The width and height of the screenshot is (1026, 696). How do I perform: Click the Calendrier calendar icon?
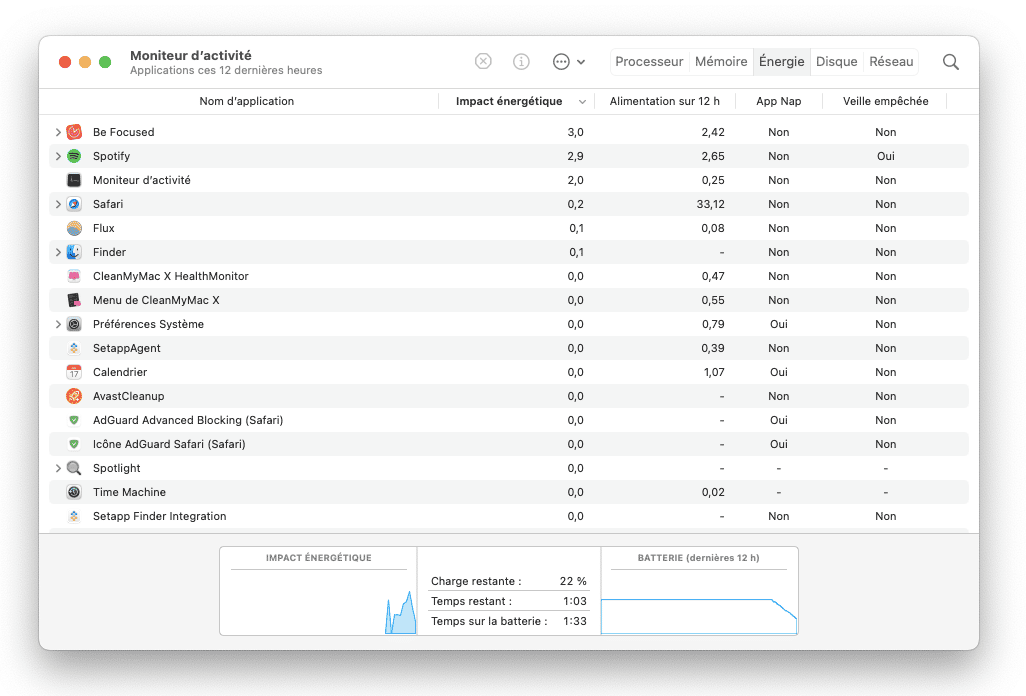74,372
